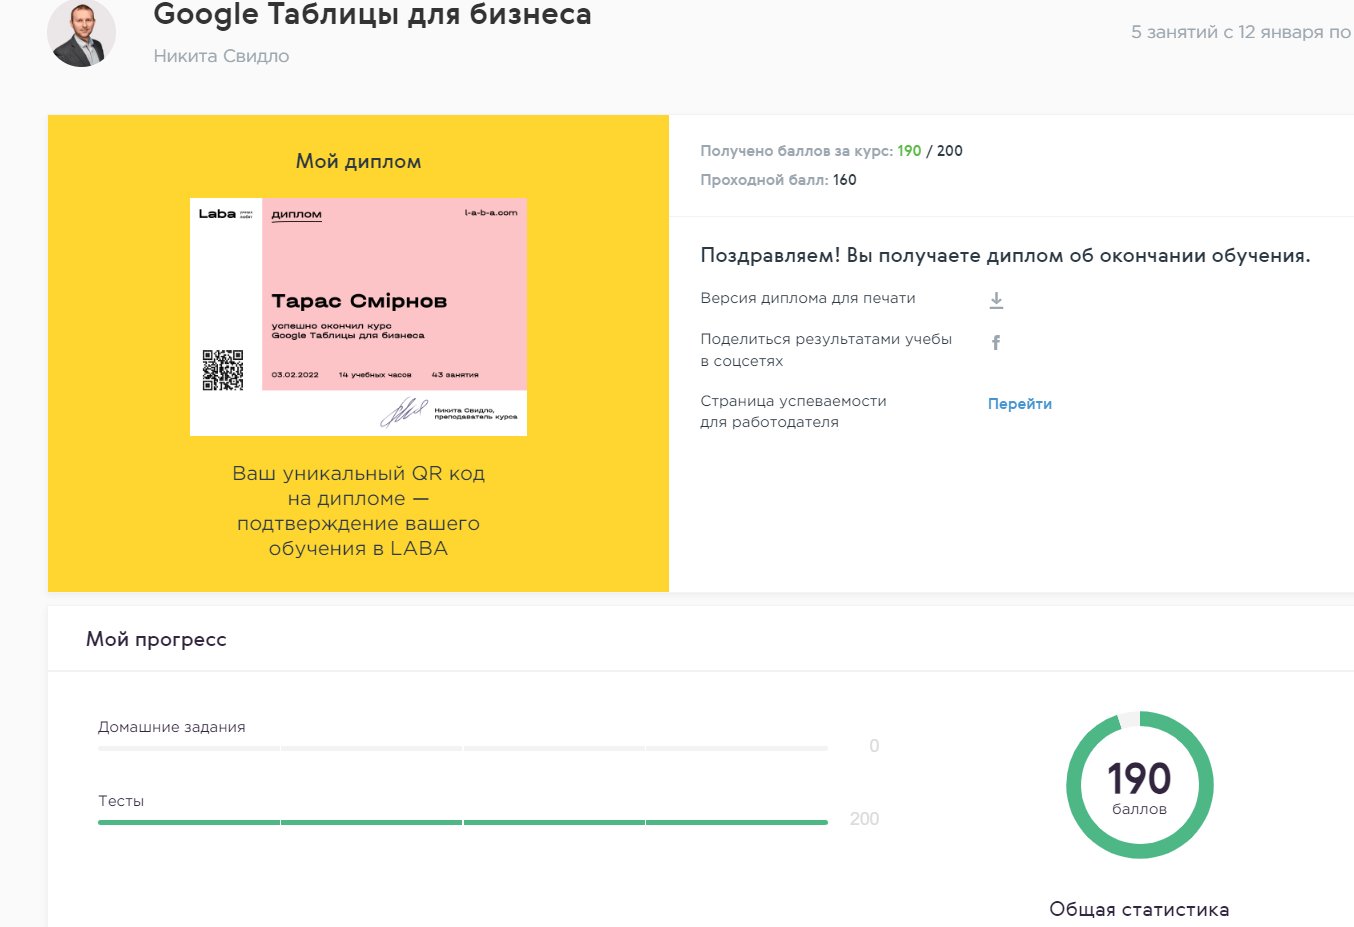Click the course title Google Таблицы для бизнеса
The height and width of the screenshot is (927, 1354).
click(x=372, y=15)
